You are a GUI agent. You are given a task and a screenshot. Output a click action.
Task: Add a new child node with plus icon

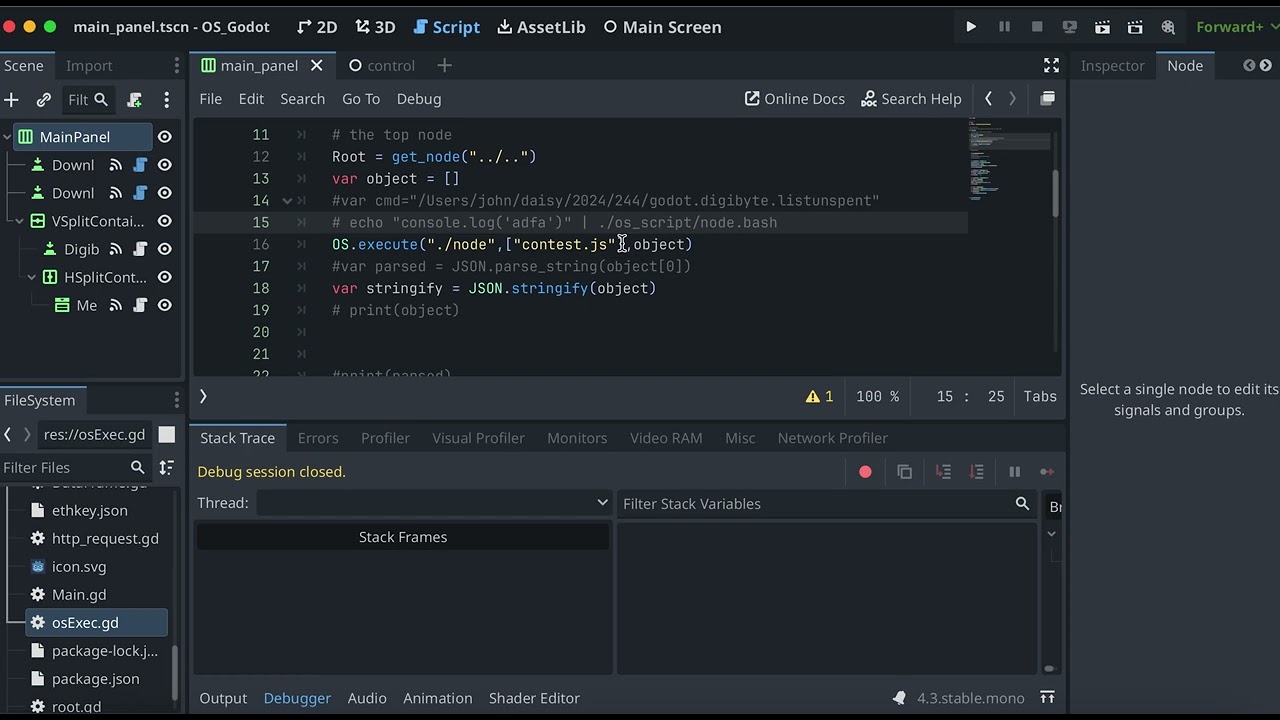tap(11, 99)
